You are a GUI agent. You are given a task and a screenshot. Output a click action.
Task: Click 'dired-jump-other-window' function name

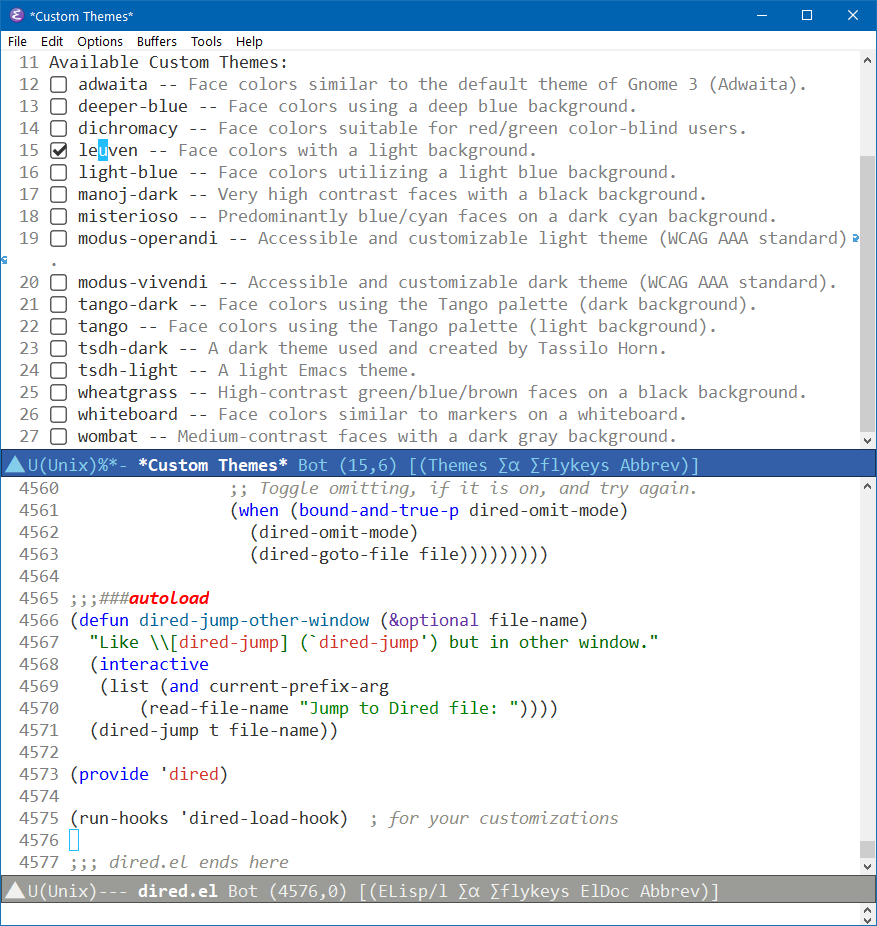(254, 620)
